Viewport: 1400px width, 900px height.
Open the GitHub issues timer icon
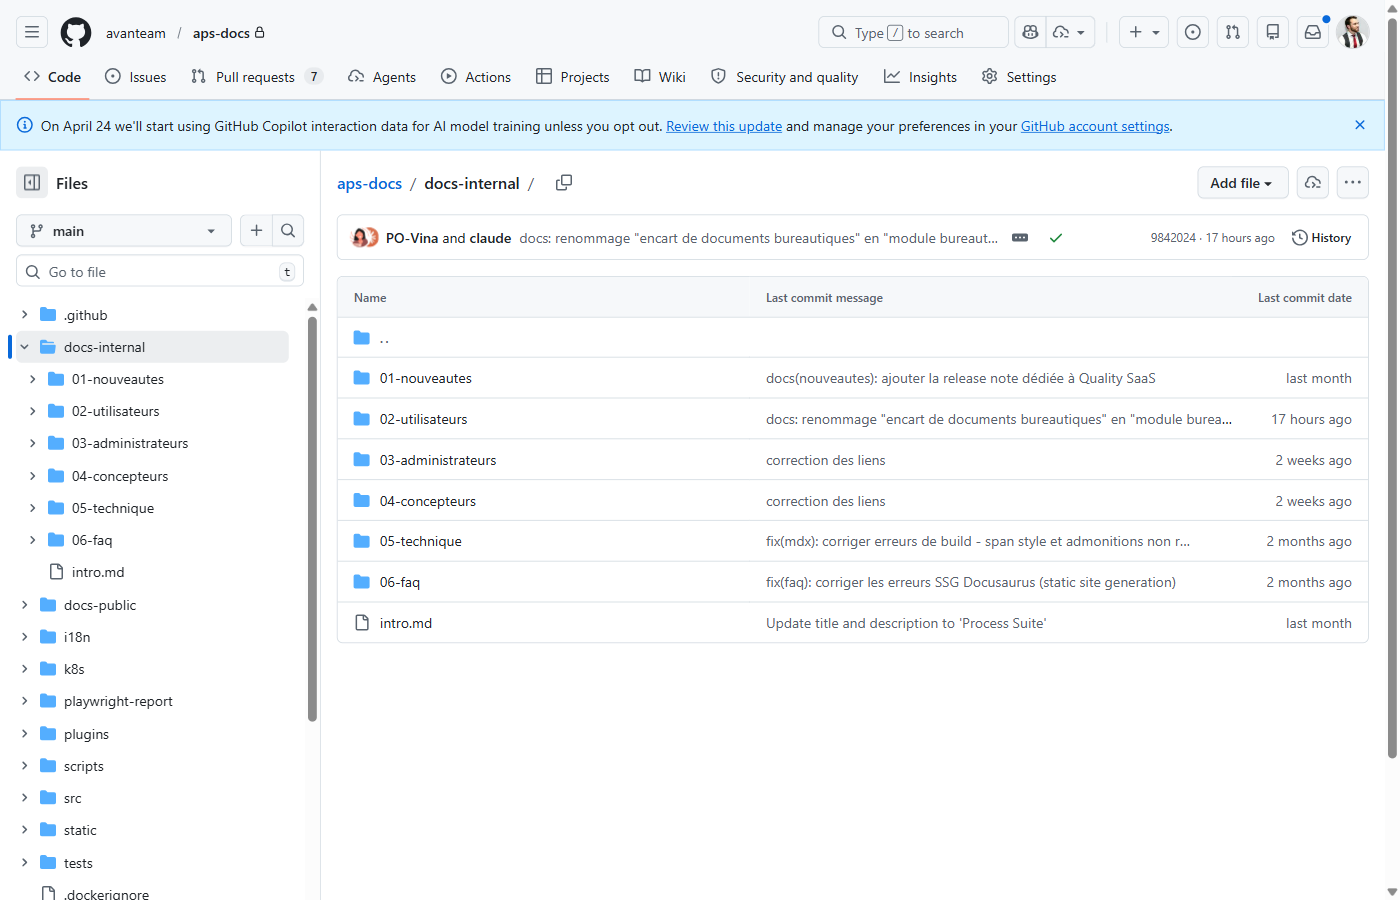[x=1192, y=32]
